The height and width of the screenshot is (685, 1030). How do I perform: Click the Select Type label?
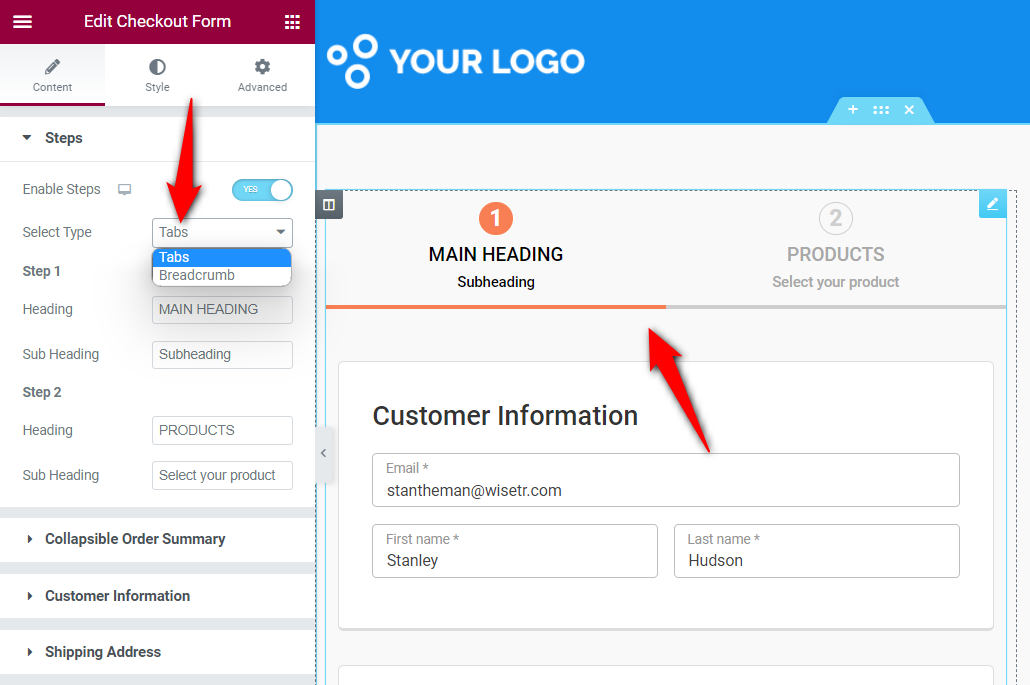(57, 232)
